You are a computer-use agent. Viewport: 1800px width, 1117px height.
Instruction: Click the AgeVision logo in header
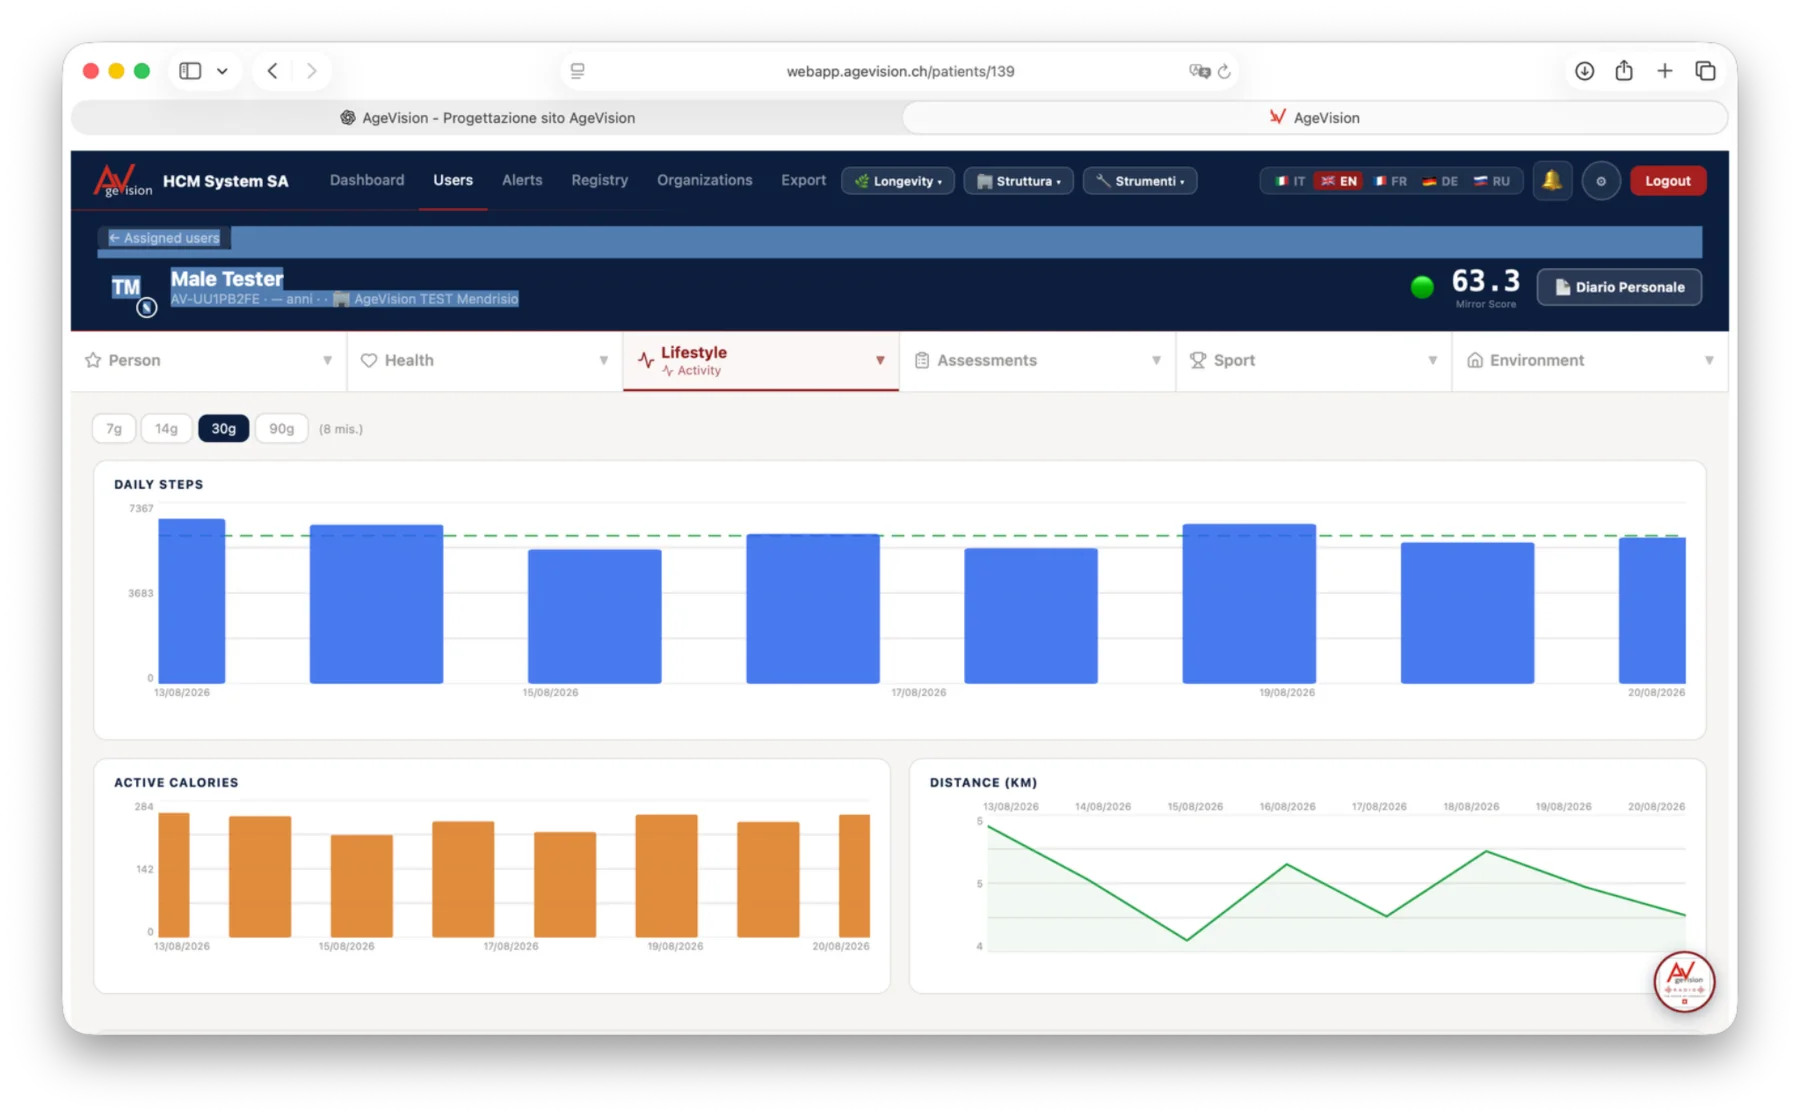click(x=123, y=181)
